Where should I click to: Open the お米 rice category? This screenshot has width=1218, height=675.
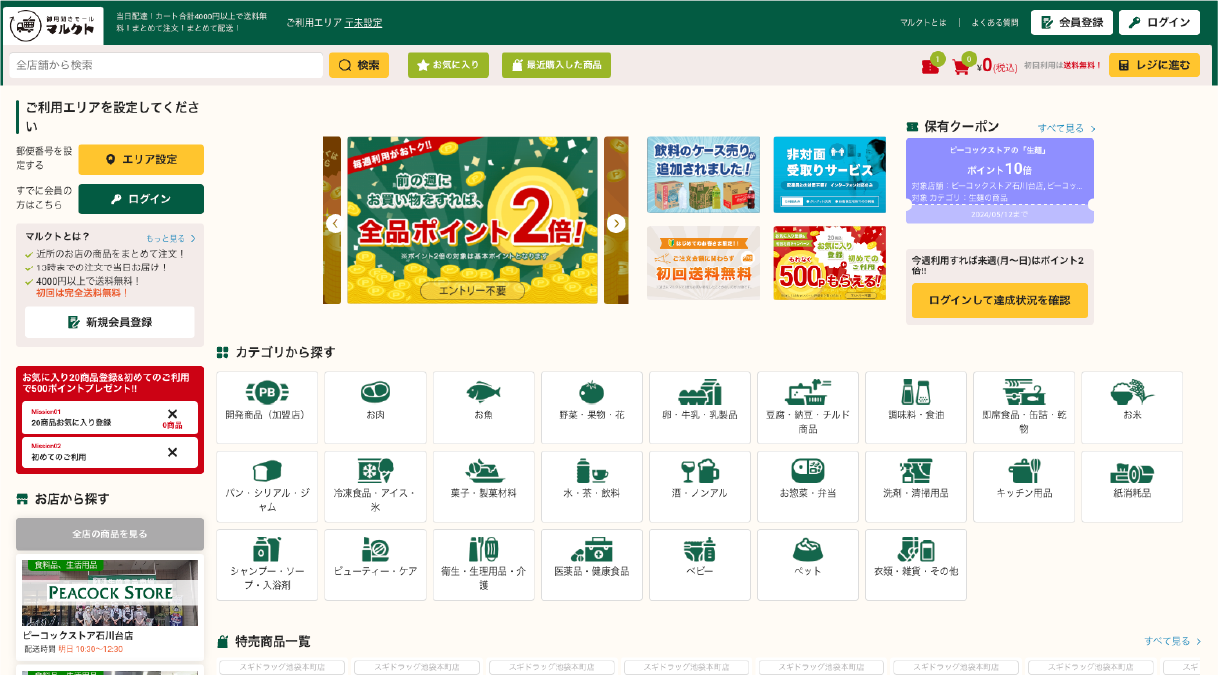coord(1132,407)
